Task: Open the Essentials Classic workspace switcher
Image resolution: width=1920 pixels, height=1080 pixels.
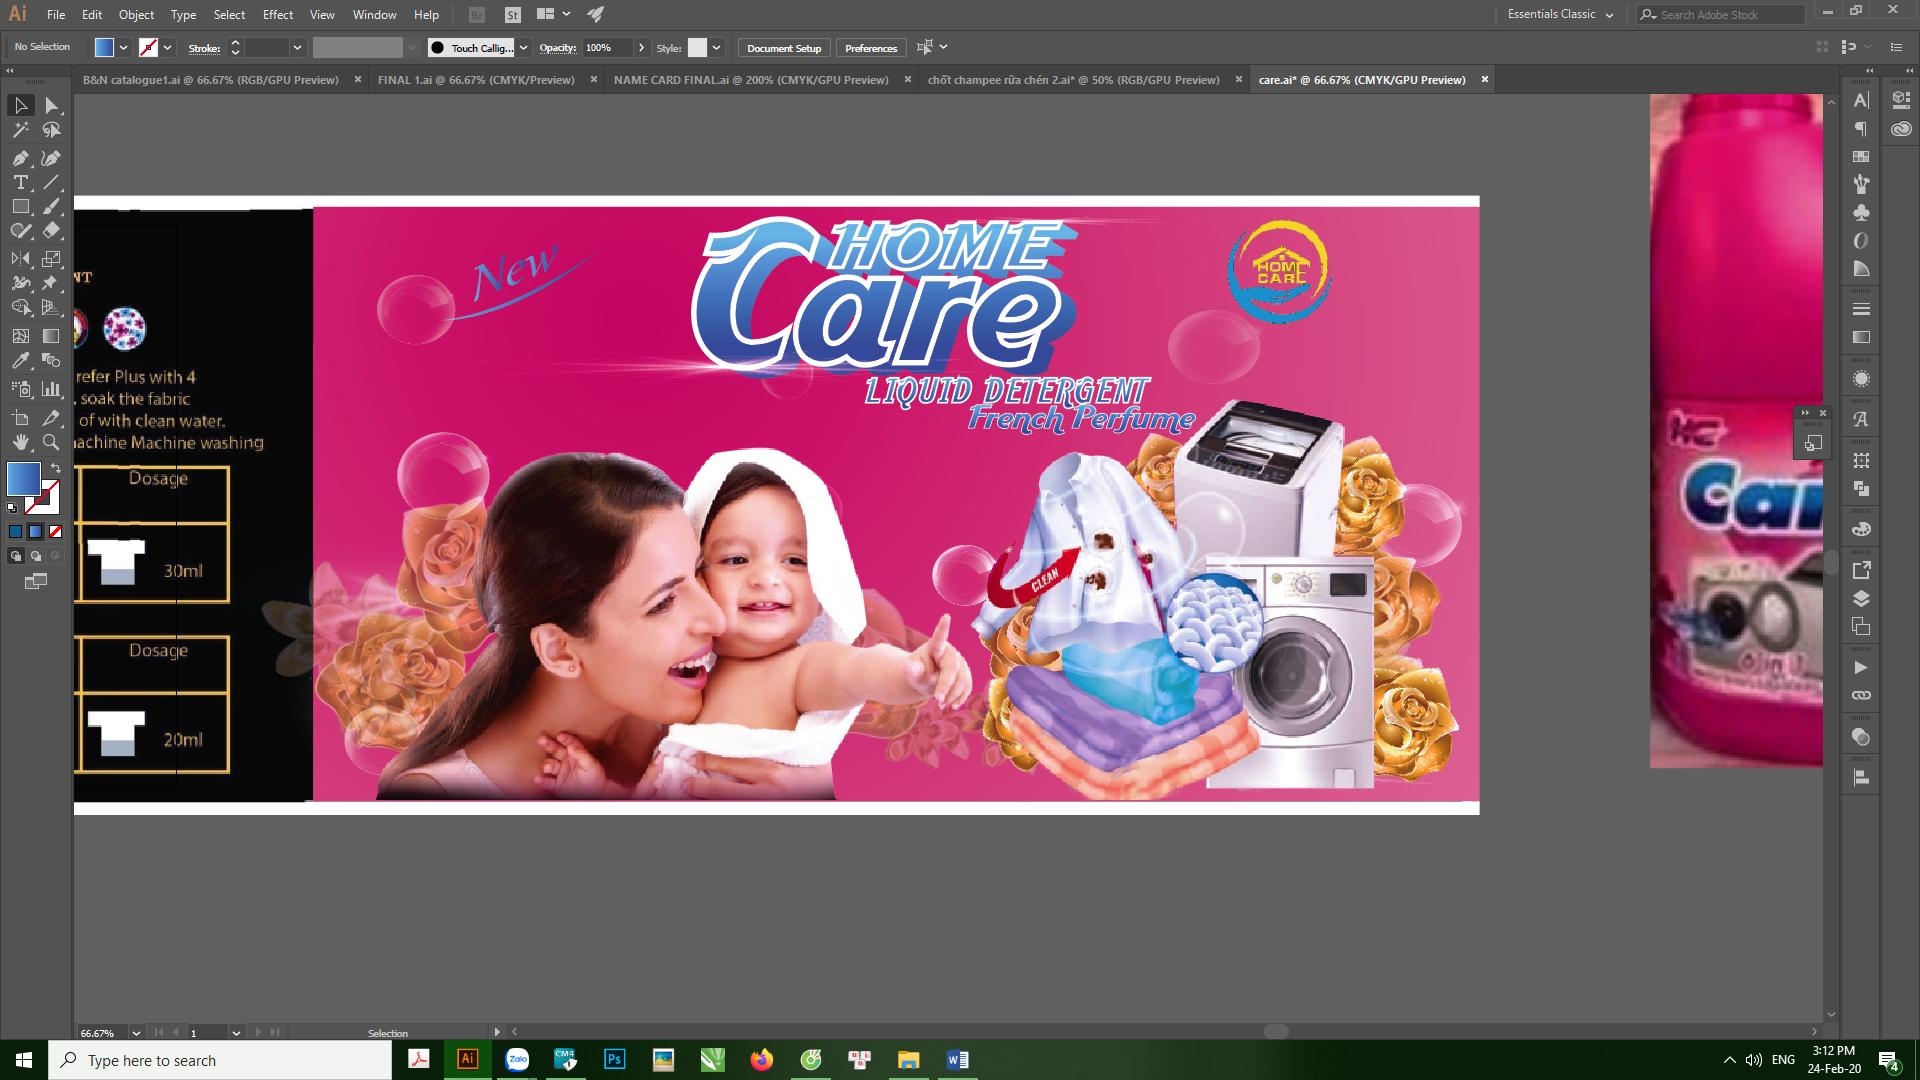Action: 1560,14
